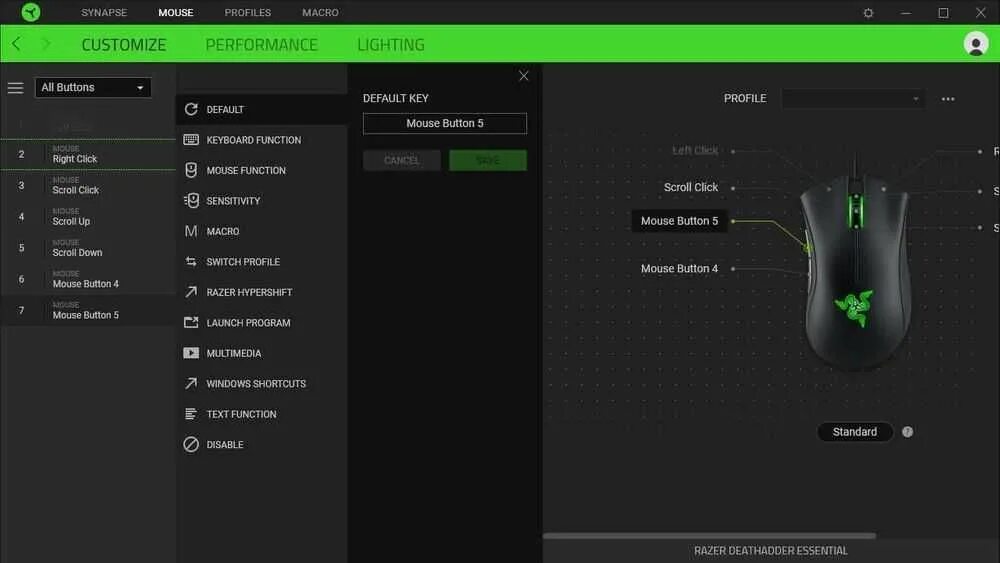This screenshot has width=1000, height=563.
Task: Select Mouse Button 4 label on diagram
Action: [x=679, y=268]
